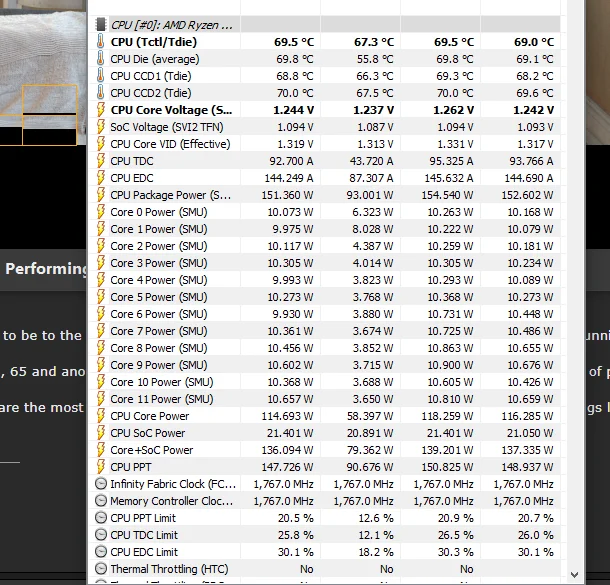Select the Core 10 Power (SMU) label

pyautogui.click(x=162, y=382)
